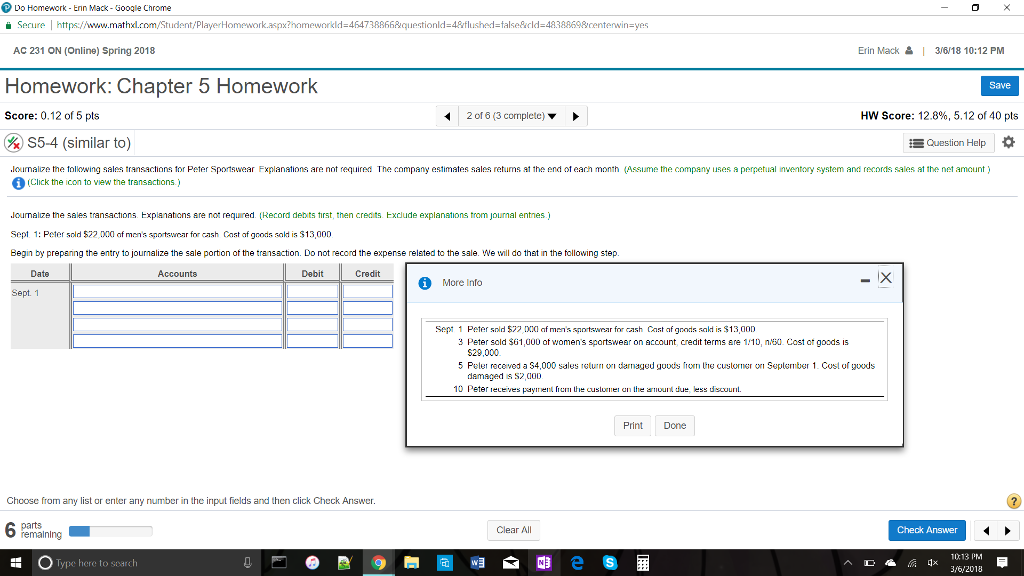
Task: Click the settings gear near Question Help
Action: [x=1008, y=142]
